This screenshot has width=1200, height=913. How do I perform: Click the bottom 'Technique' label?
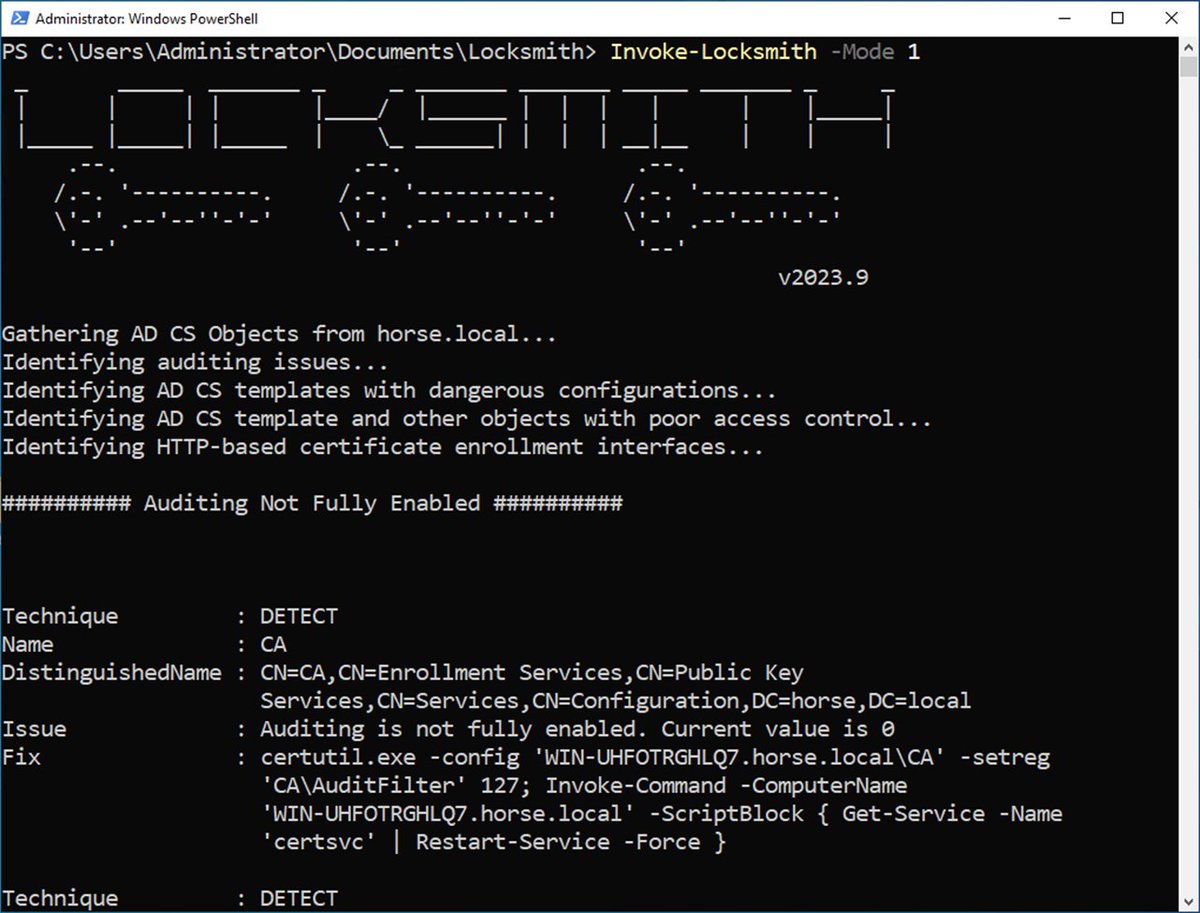coord(60,898)
